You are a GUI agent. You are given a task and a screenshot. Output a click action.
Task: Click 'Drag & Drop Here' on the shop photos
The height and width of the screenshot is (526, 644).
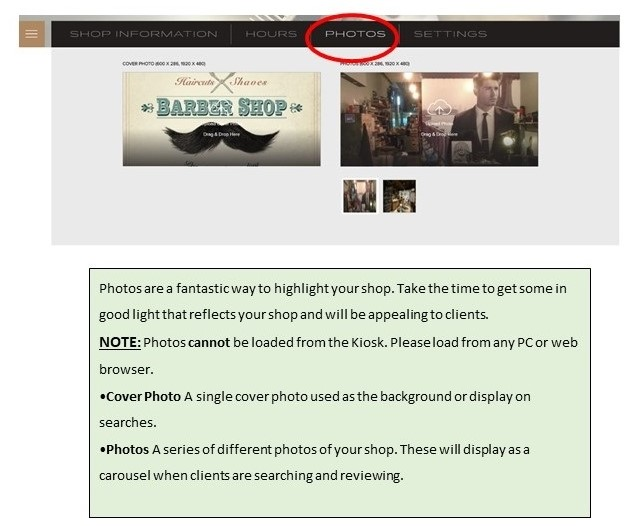[439, 133]
